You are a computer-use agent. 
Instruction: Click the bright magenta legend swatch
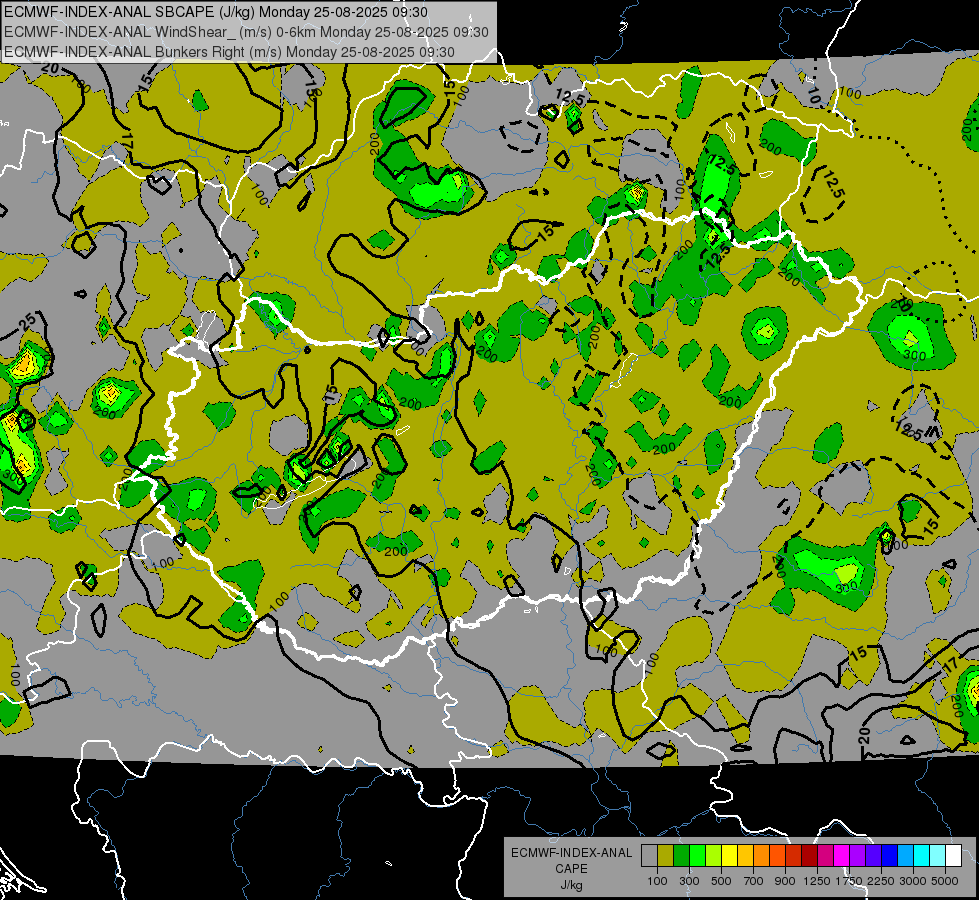point(842,856)
